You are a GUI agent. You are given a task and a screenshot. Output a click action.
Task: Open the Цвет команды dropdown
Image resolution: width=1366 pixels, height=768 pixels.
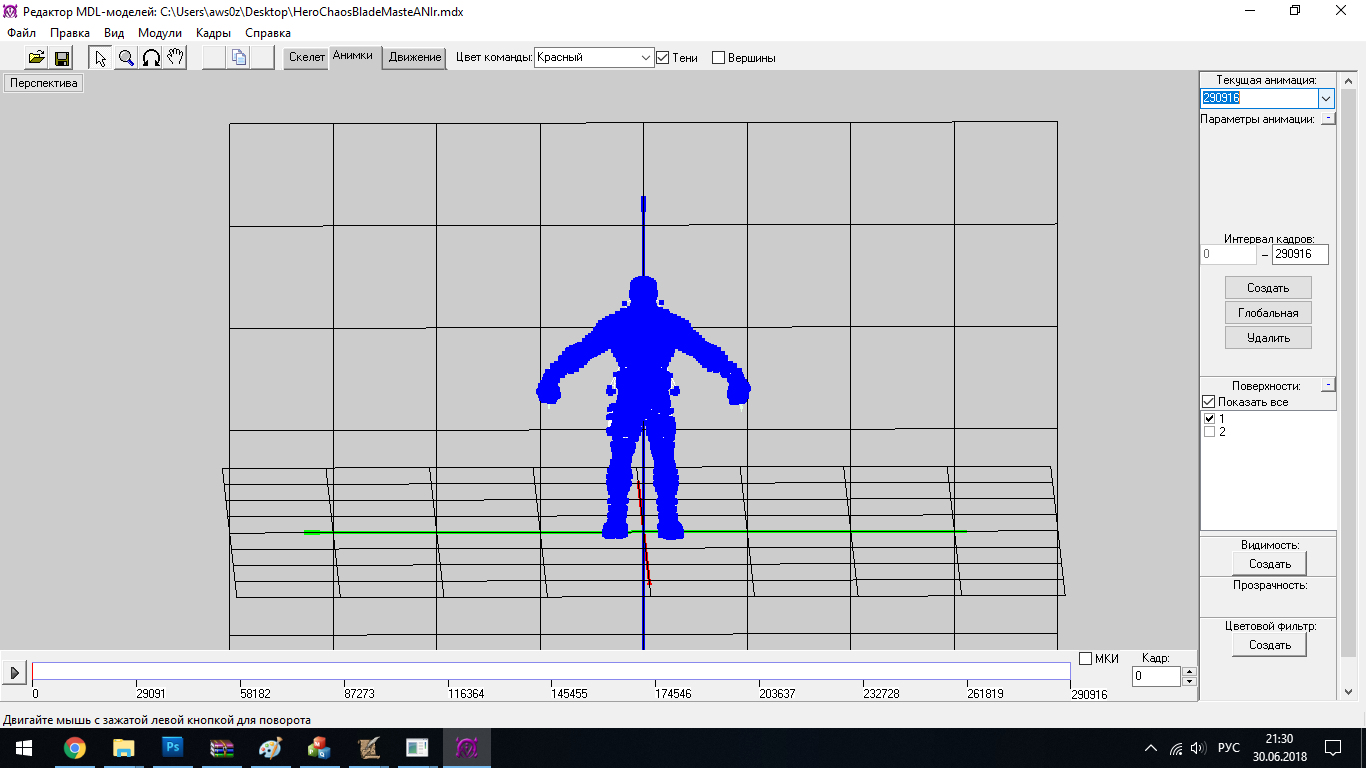click(645, 58)
